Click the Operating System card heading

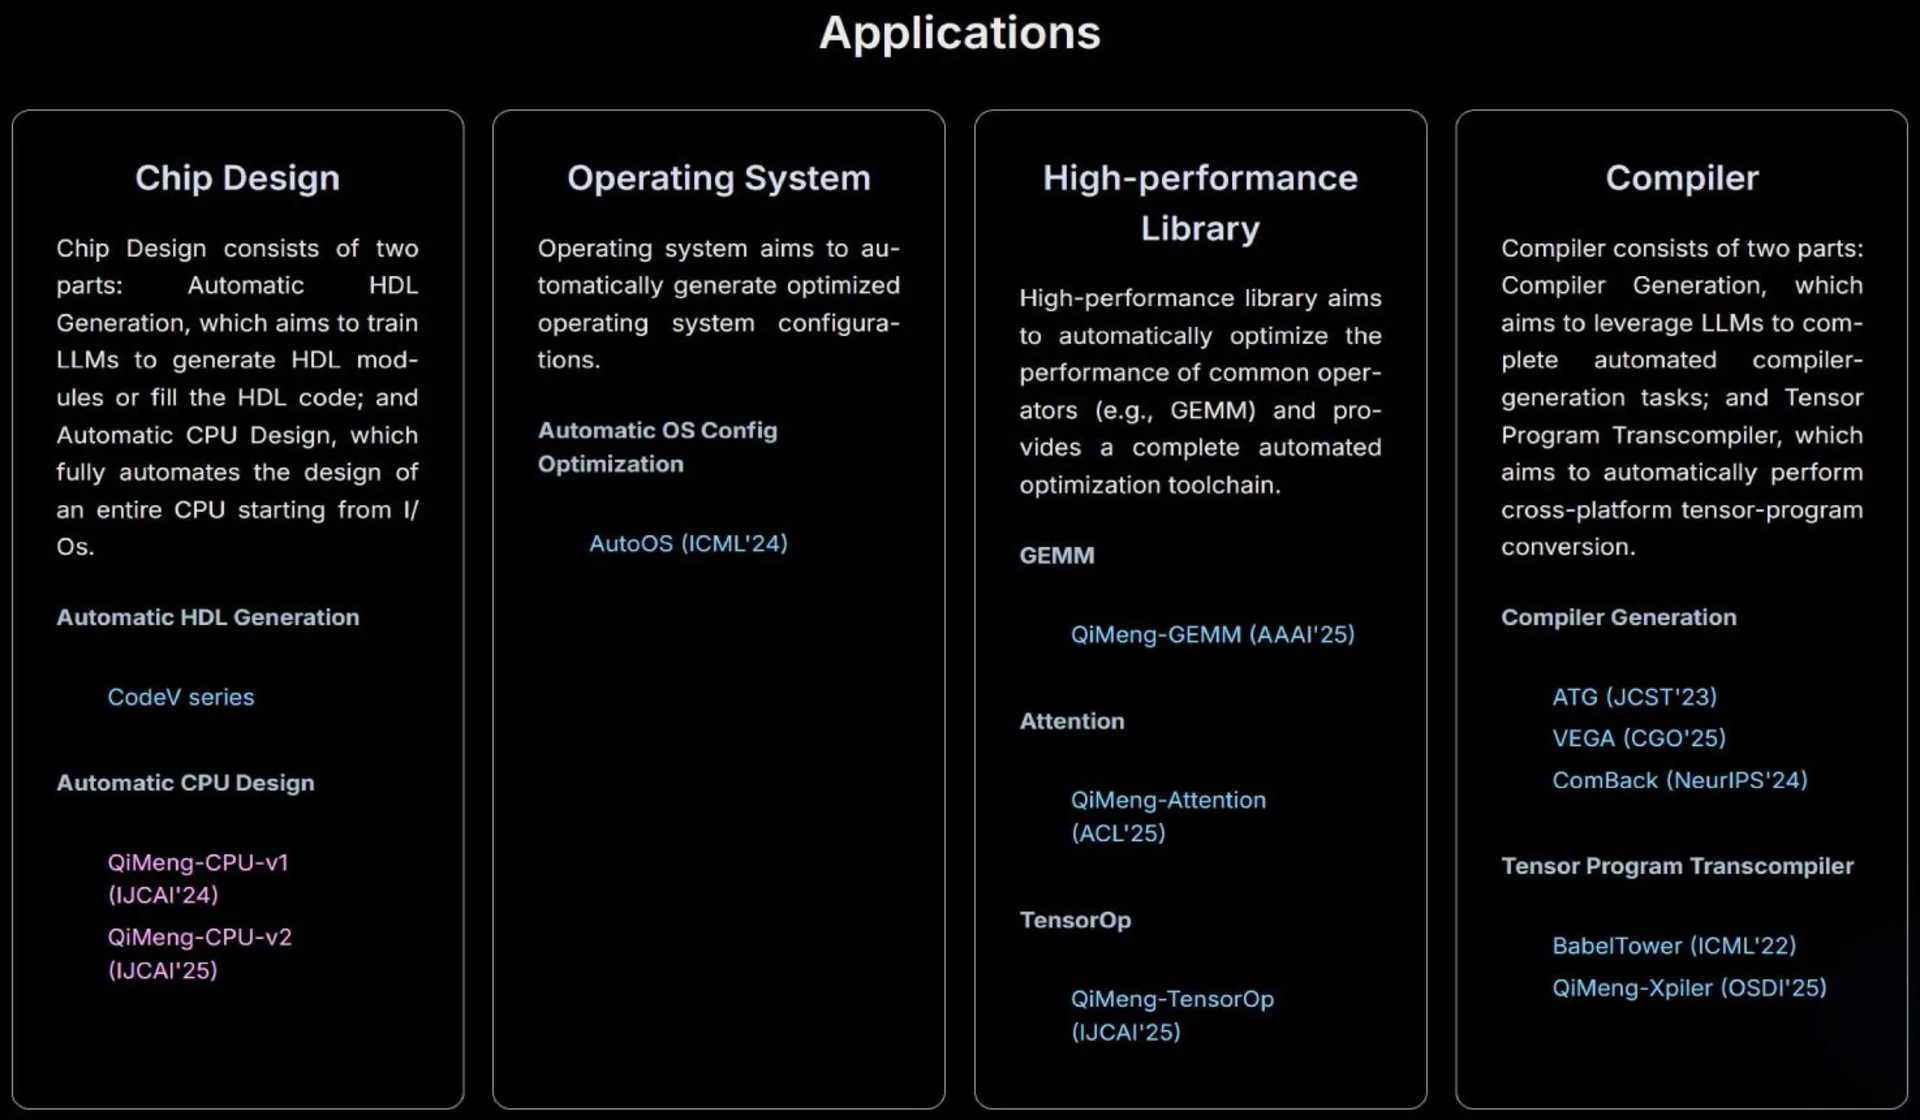(x=719, y=178)
